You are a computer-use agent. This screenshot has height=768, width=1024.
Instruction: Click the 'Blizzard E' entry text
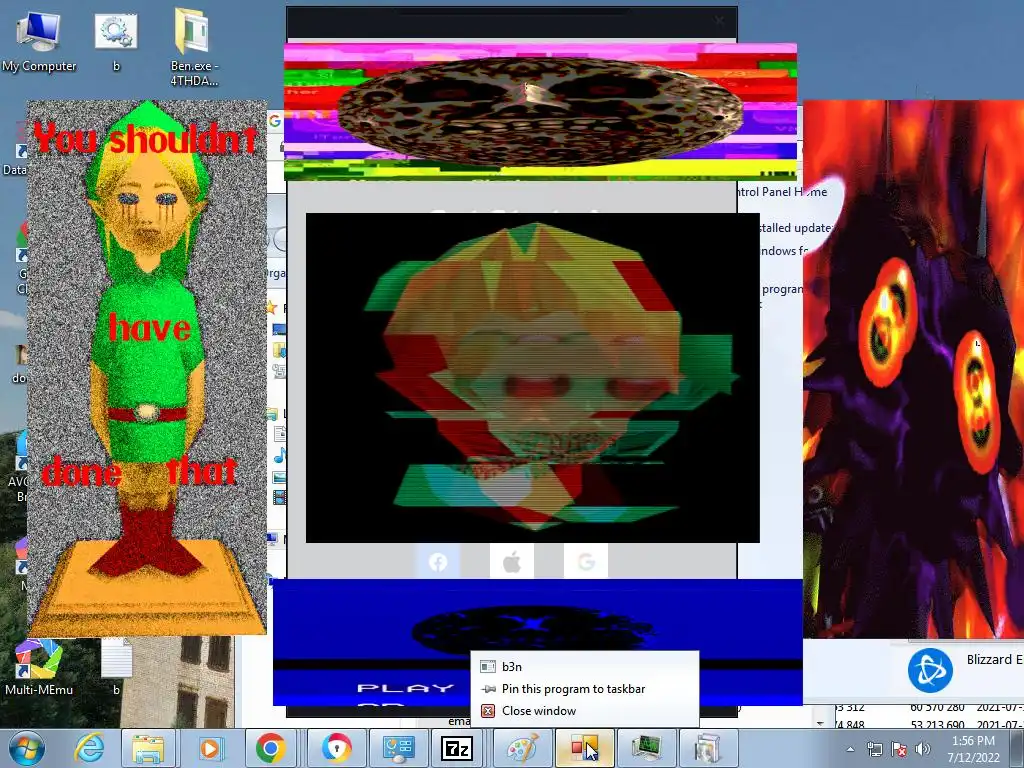tap(994, 659)
